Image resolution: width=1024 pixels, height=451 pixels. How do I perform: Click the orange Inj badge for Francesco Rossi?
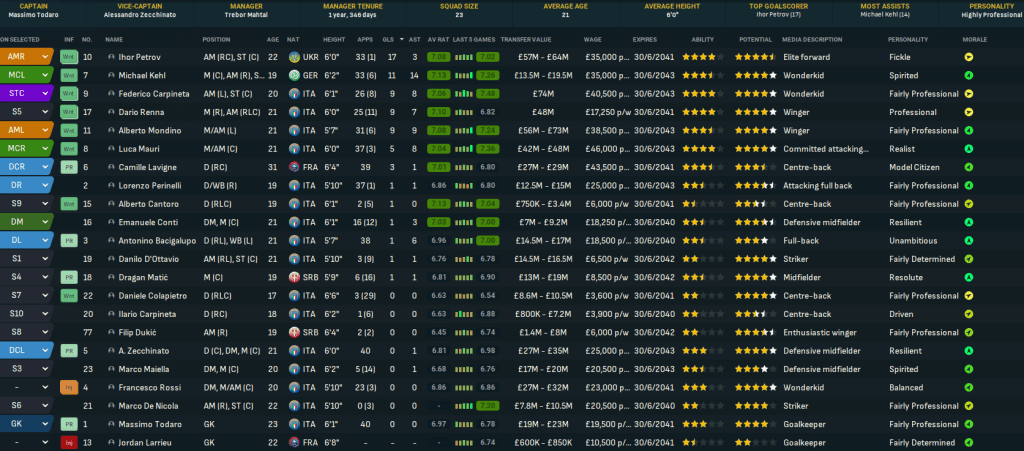coord(69,387)
